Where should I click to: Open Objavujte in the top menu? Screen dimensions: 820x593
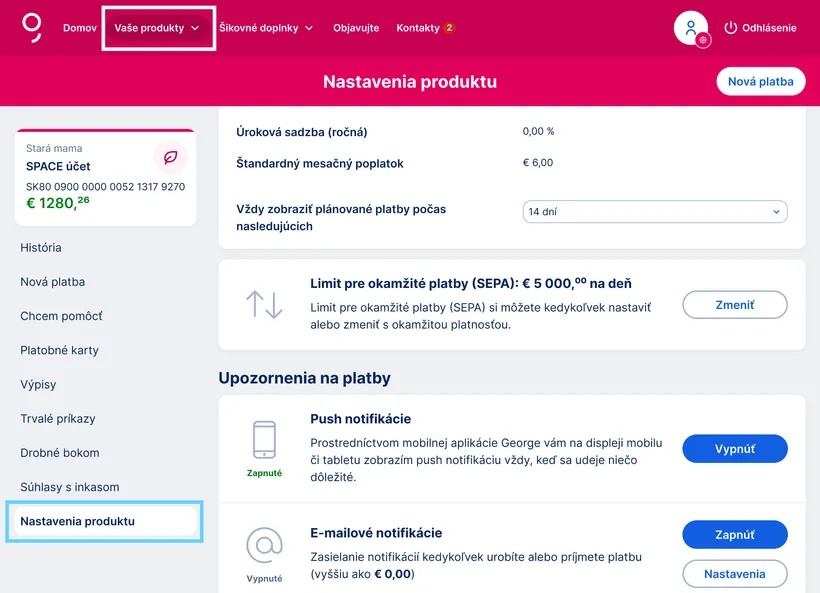click(356, 28)
